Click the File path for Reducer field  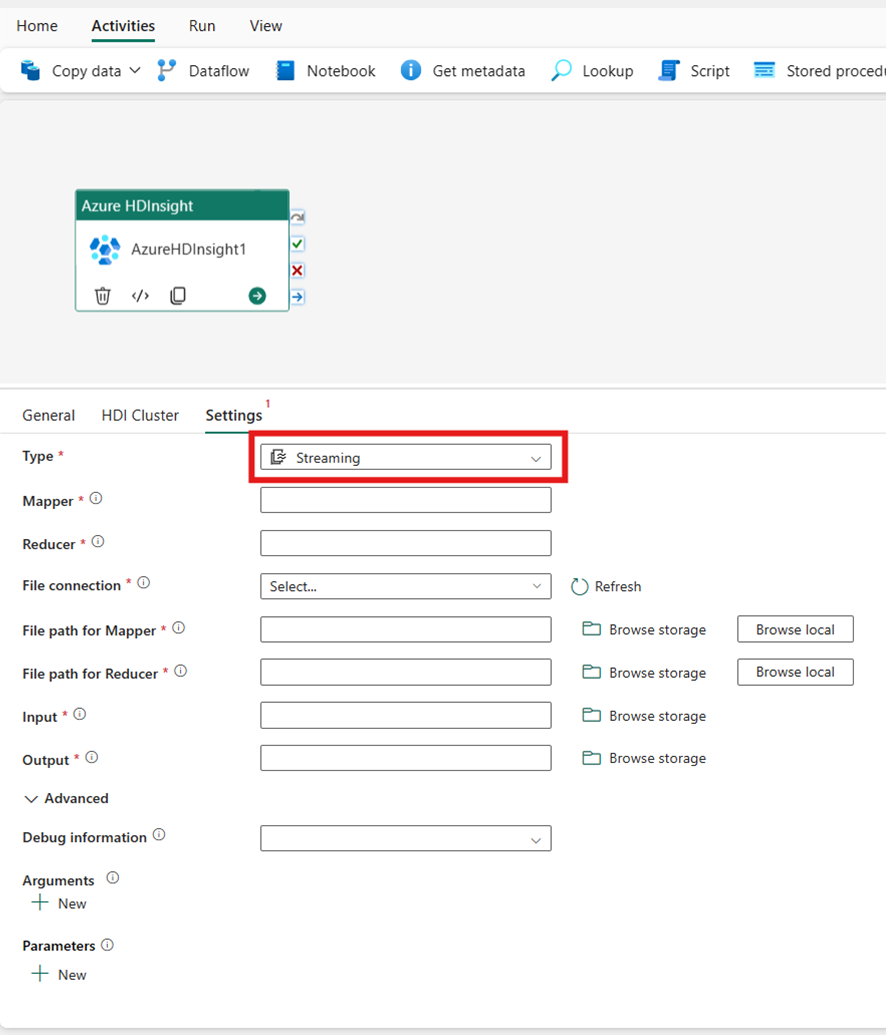tap(405, 672)
